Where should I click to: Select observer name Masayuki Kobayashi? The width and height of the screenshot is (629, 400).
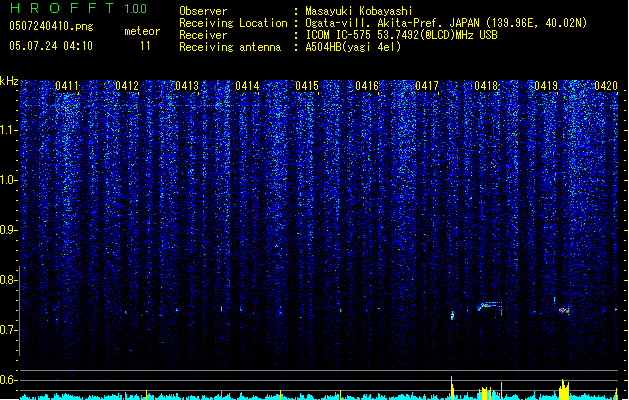(359, 11)
